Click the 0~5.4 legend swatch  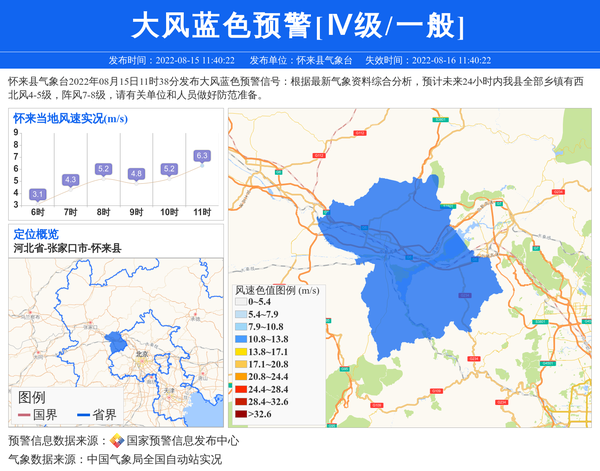tap(241, 301)
